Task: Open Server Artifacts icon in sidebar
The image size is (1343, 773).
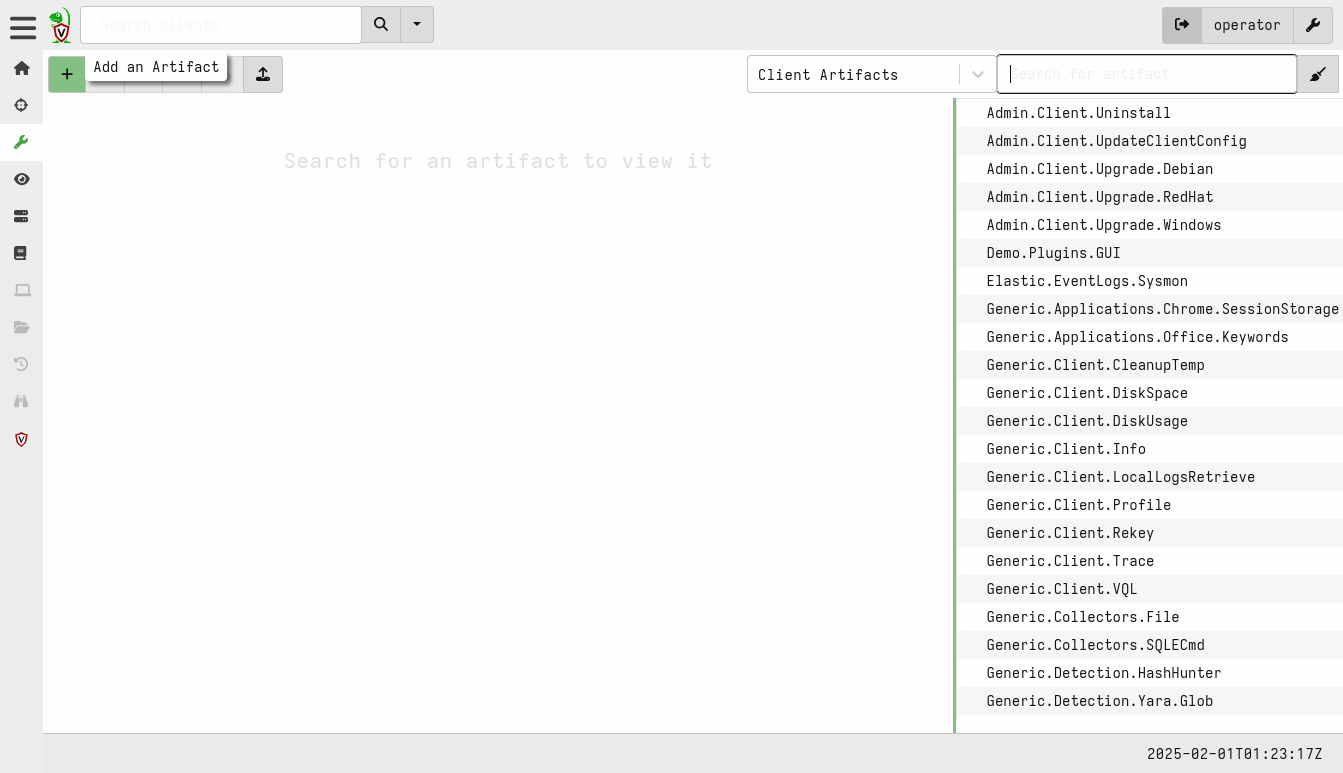Action: (x=21, y=216)
